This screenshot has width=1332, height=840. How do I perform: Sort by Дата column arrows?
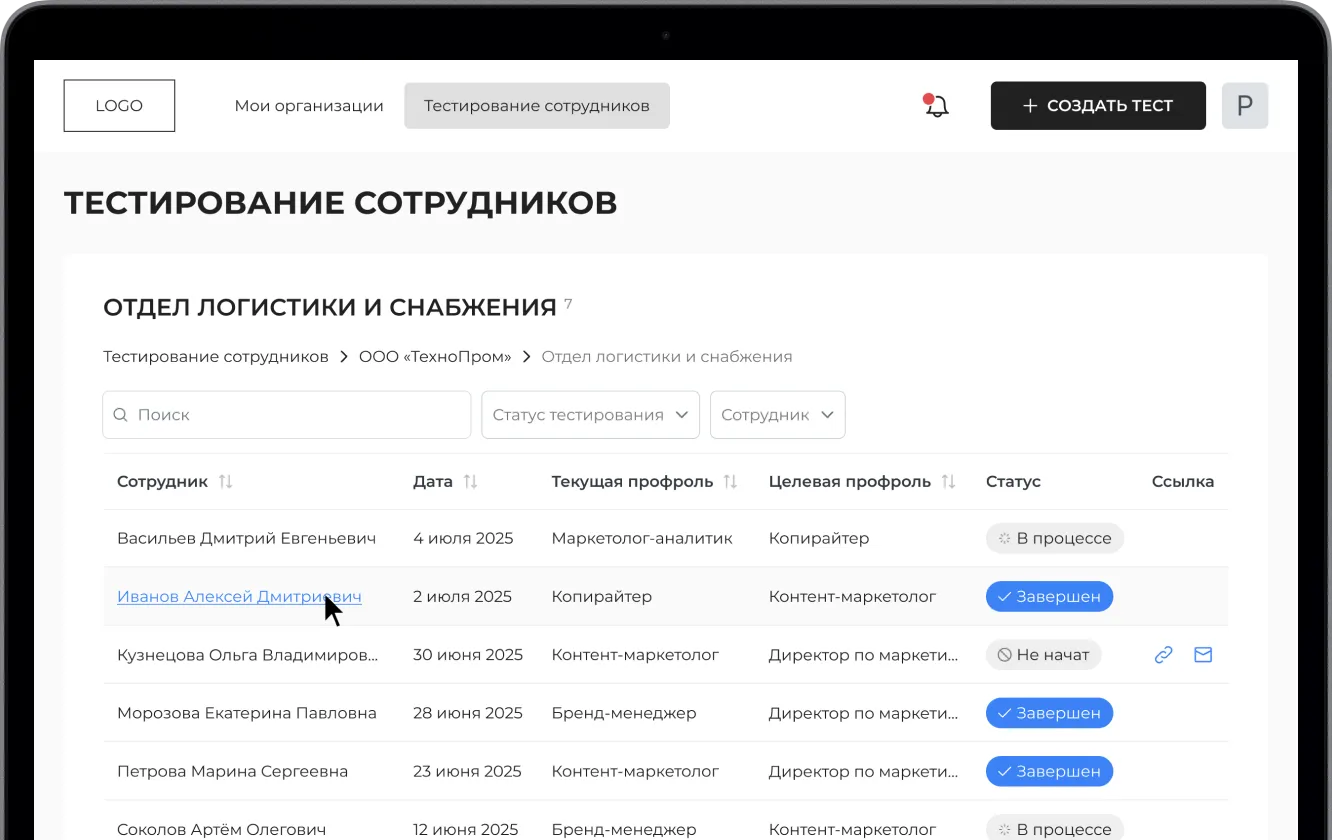coord(471,482)
